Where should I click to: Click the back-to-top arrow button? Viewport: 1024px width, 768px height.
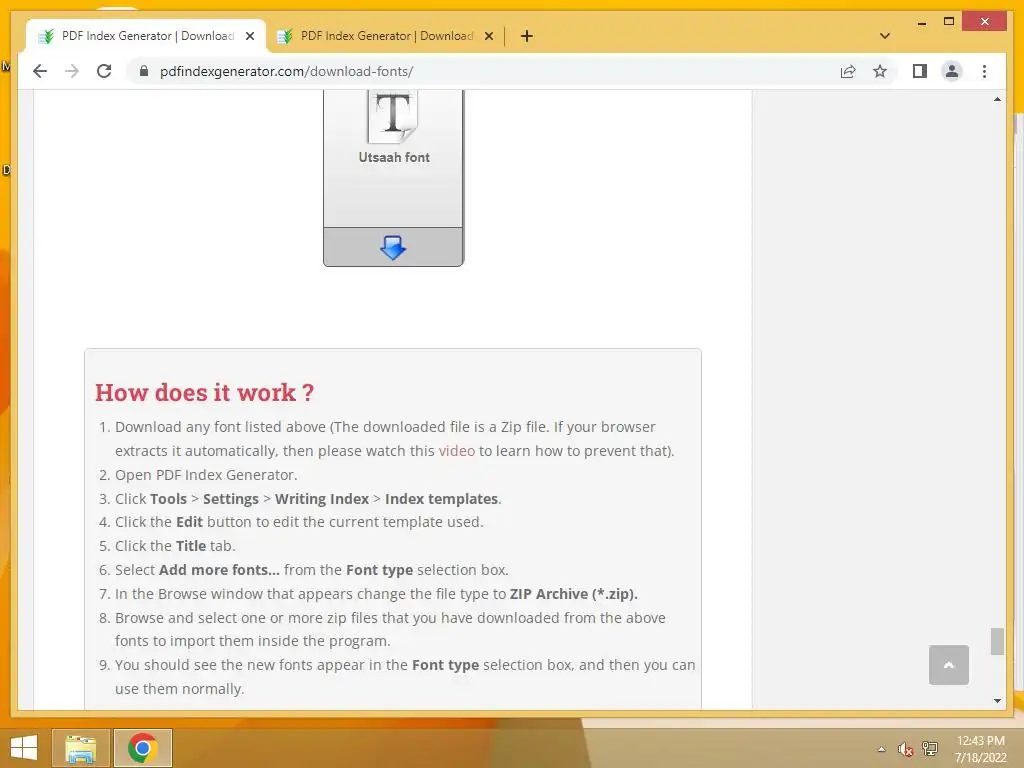tap(948, 665)
